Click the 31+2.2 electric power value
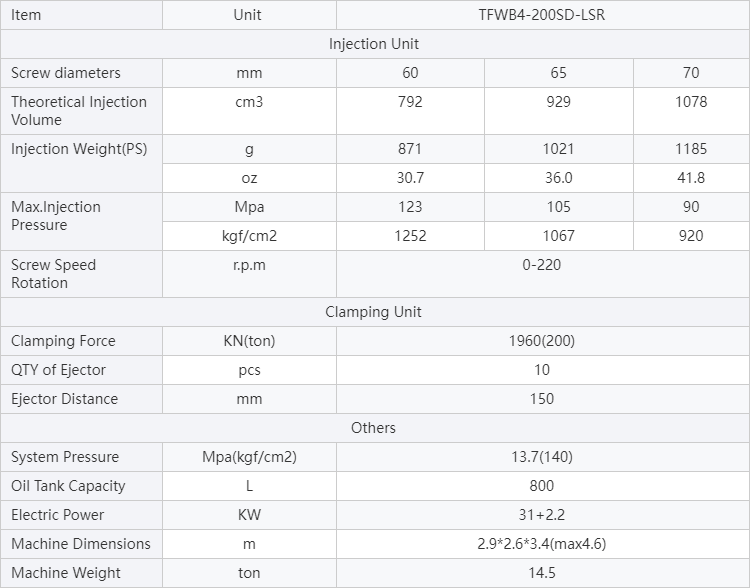 pos(542,515)
